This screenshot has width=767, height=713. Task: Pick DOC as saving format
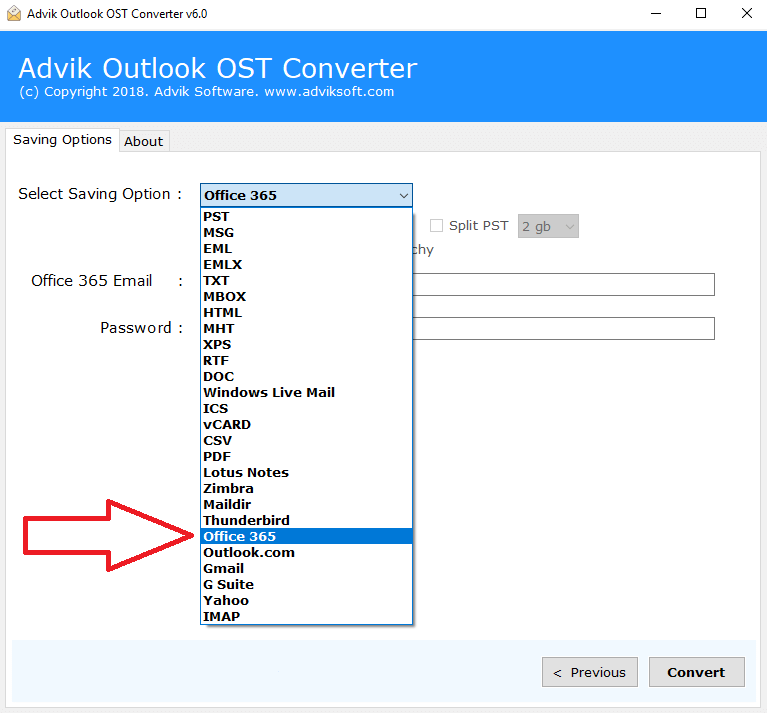coord(306,377)
